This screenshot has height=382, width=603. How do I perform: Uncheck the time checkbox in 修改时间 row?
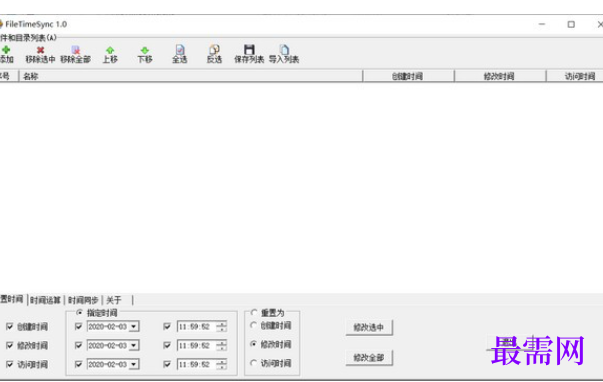click(167, 345)
